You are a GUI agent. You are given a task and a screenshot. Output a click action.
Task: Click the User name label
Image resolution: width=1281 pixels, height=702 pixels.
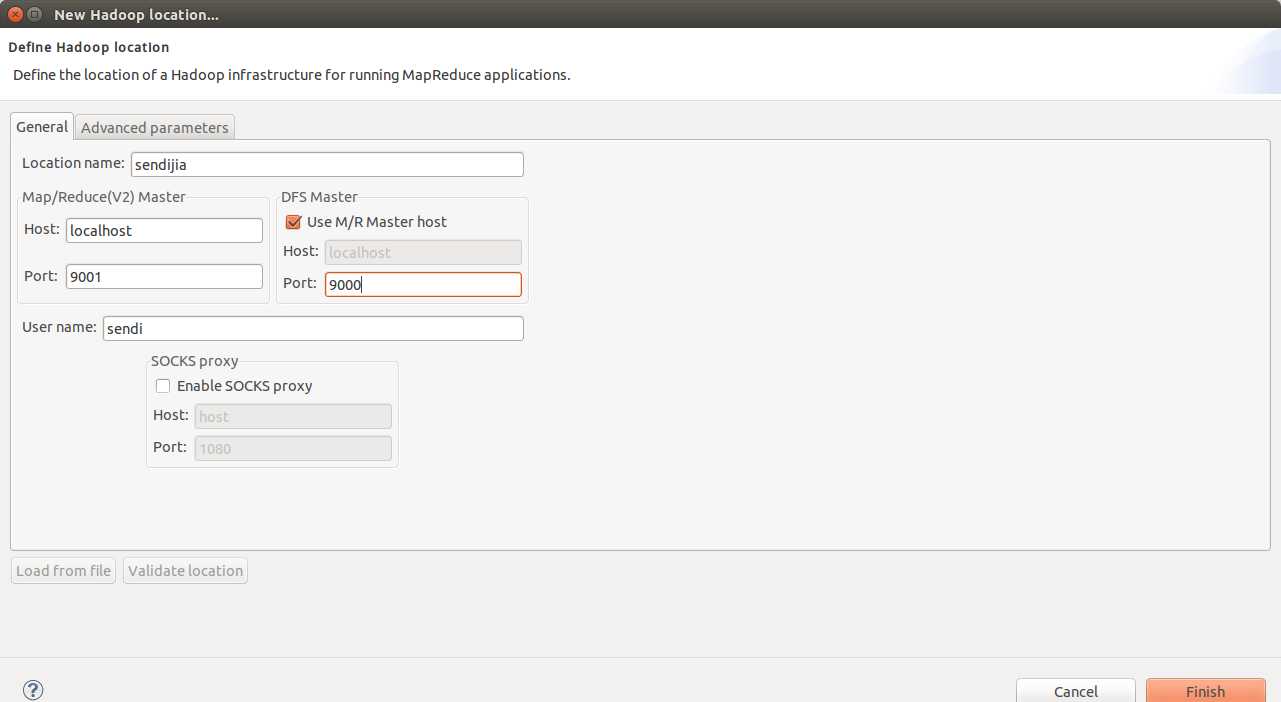pyautogui.click(x=59, y=327)
